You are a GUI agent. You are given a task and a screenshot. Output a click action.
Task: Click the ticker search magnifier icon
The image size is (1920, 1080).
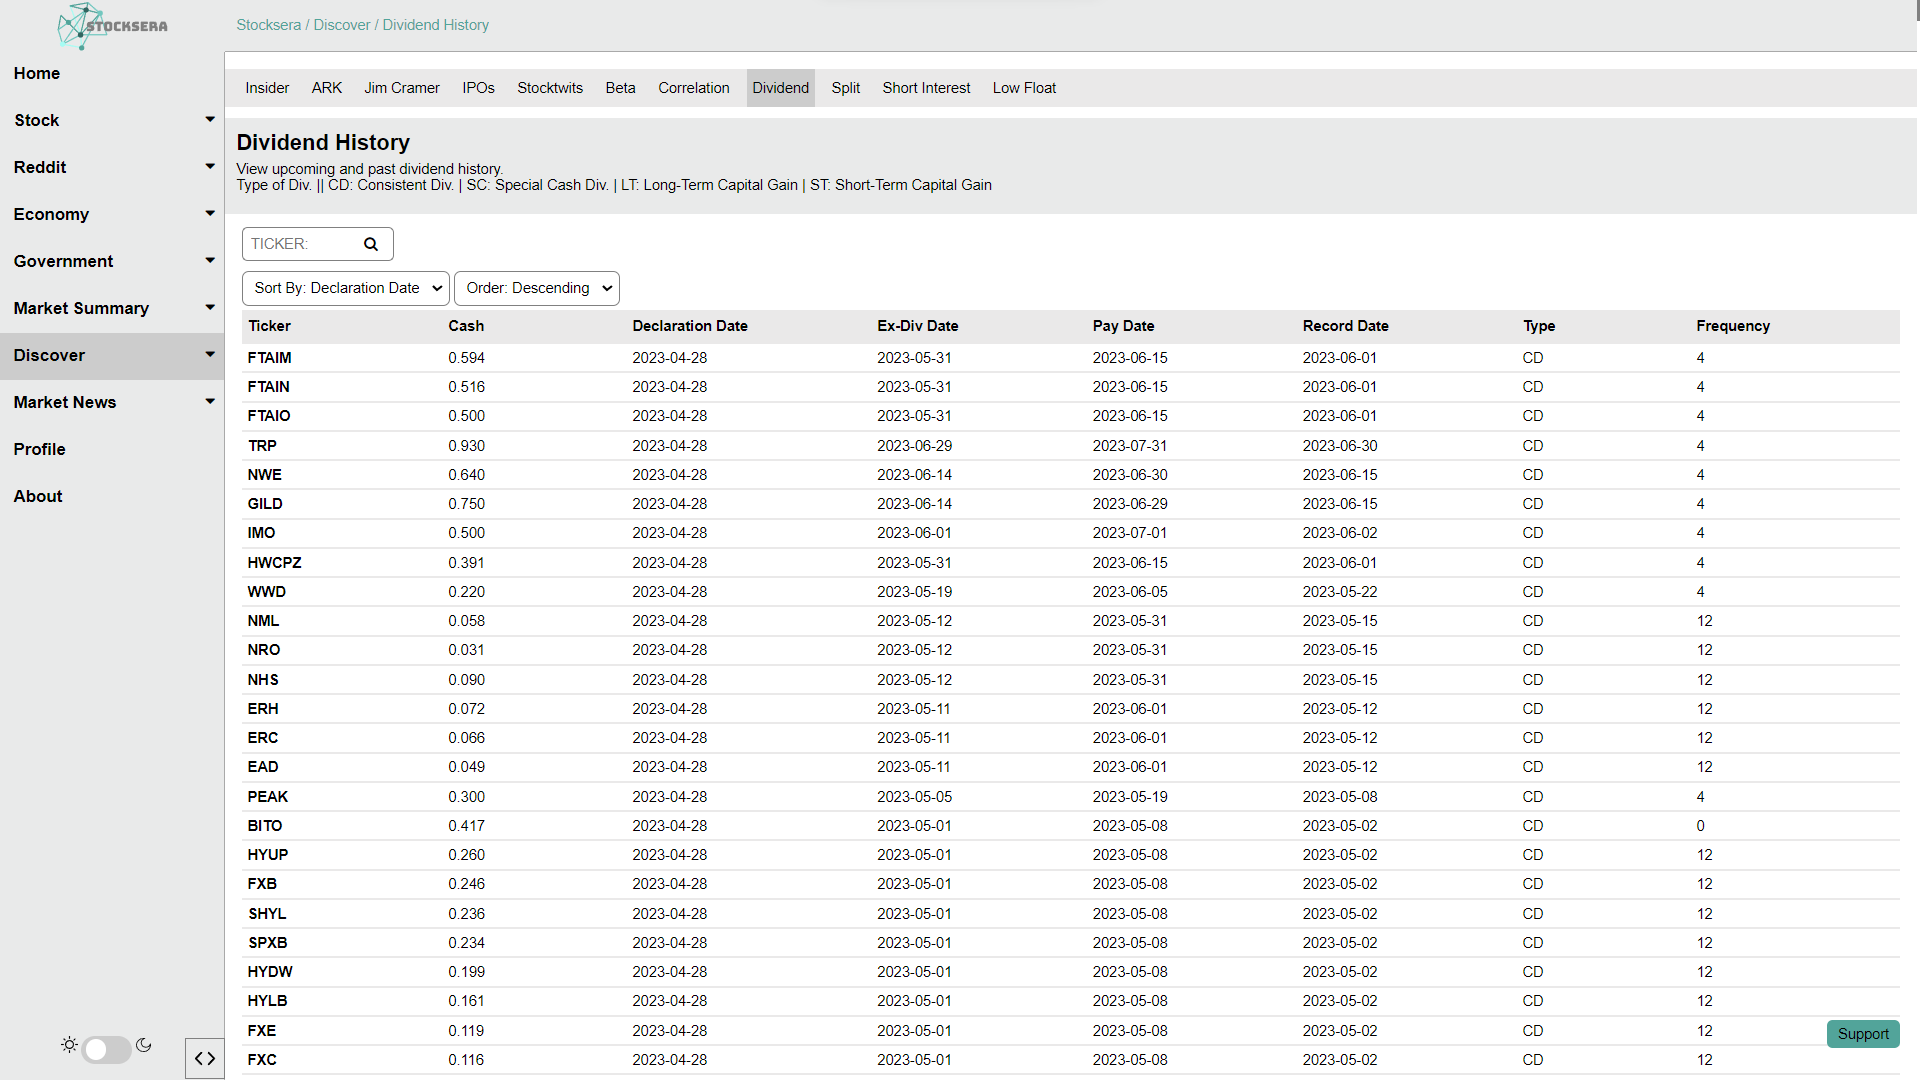coord(371,244)
